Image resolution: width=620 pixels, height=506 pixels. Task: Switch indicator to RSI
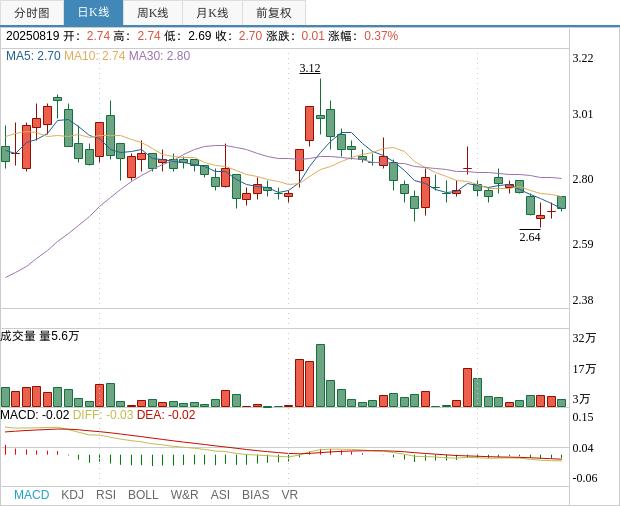click(x=106, y=495)
